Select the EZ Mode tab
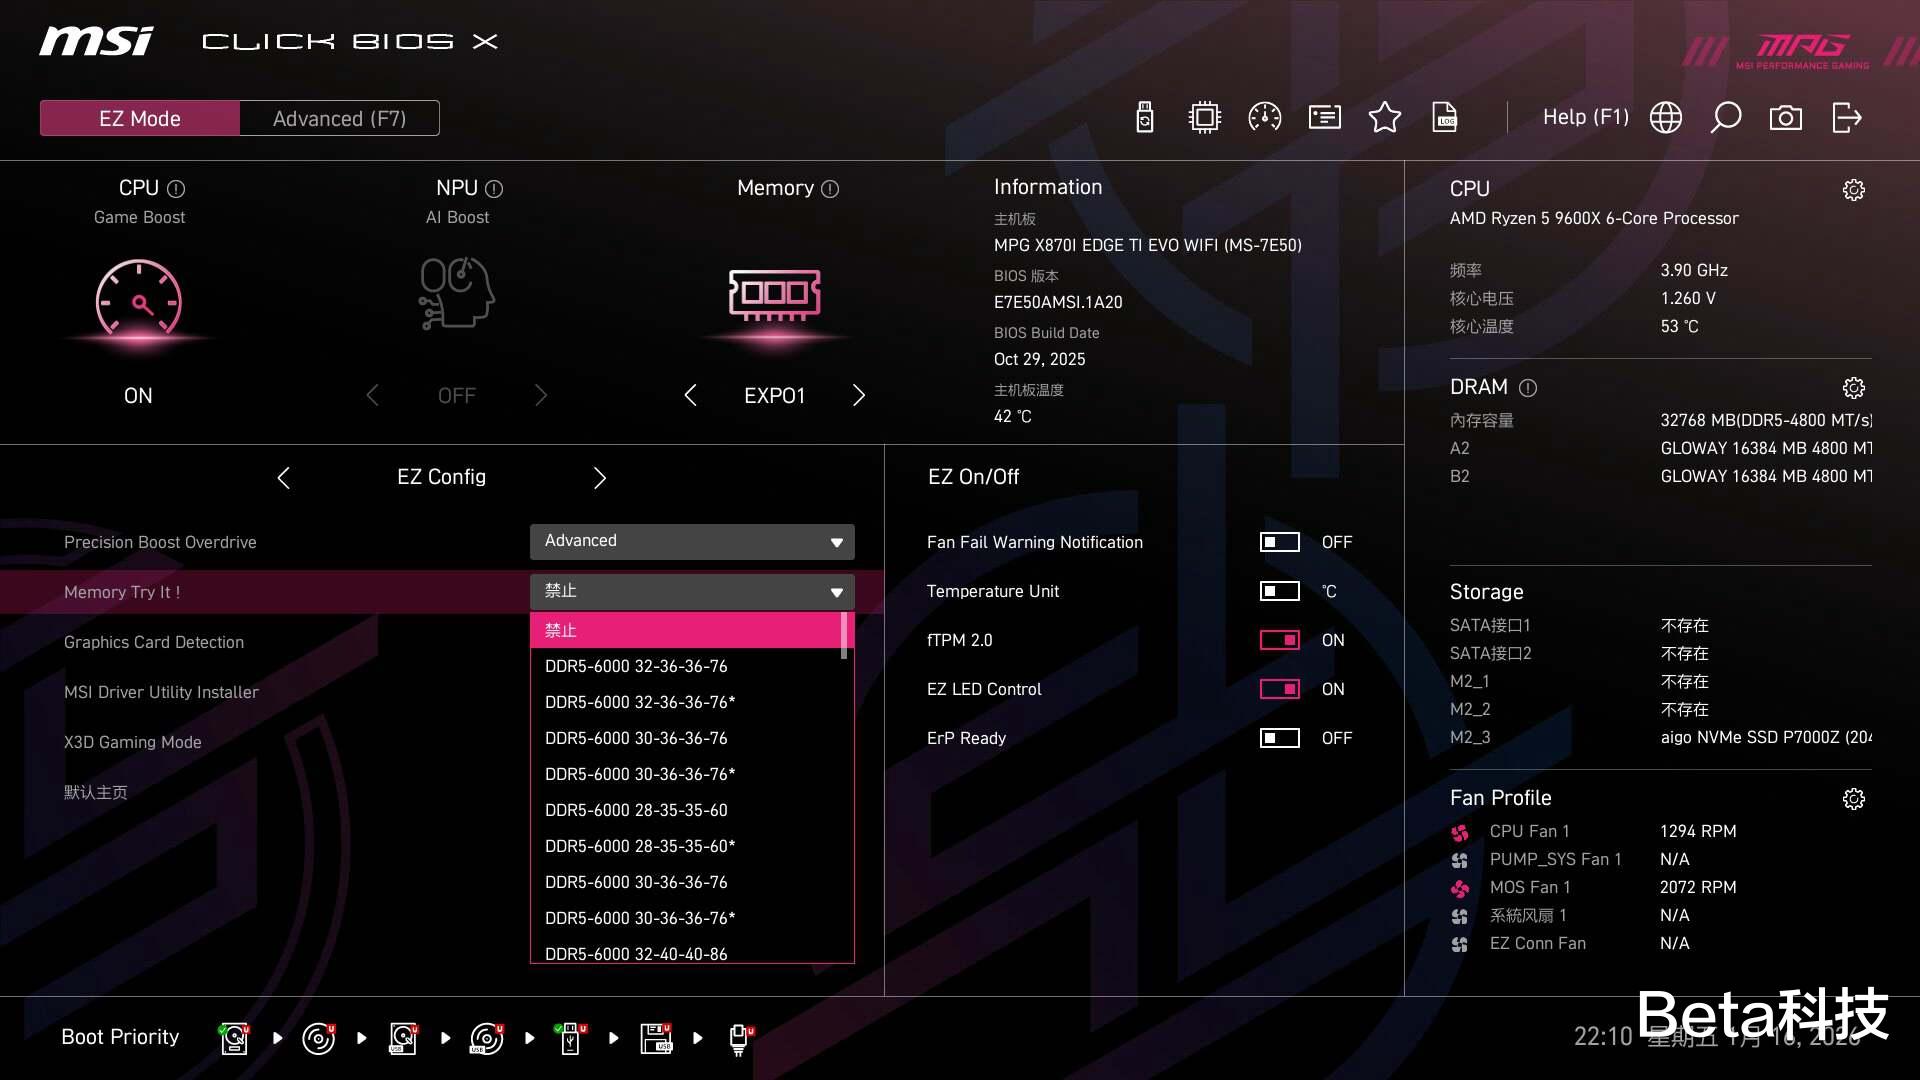 click(140, 119)
